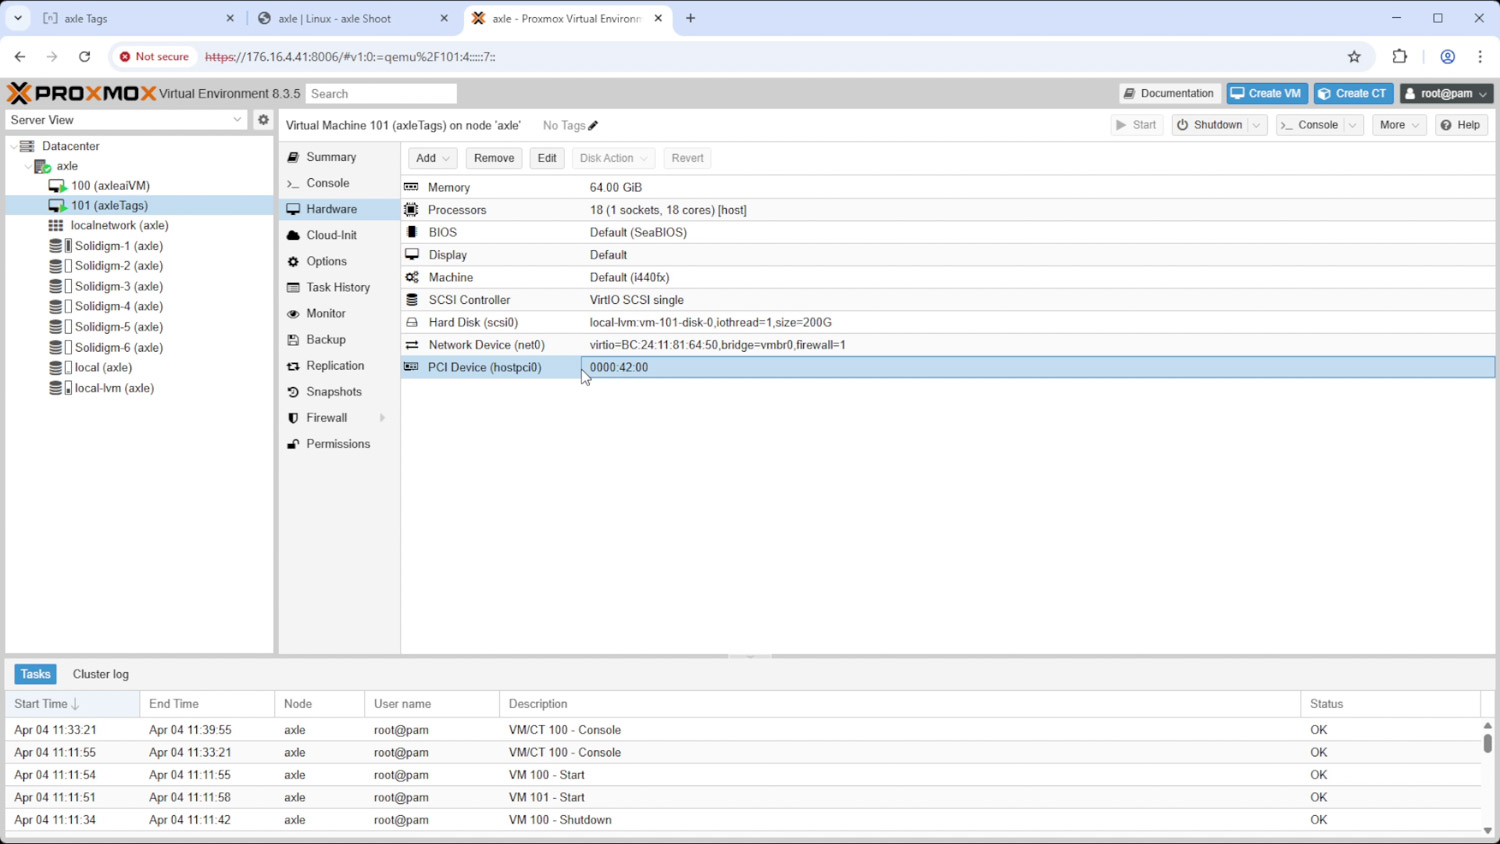The width and height of the screenshot is (1500, 844).
Task: Collapse the Datacenter tree node
Action: click(x=13, y=146)
